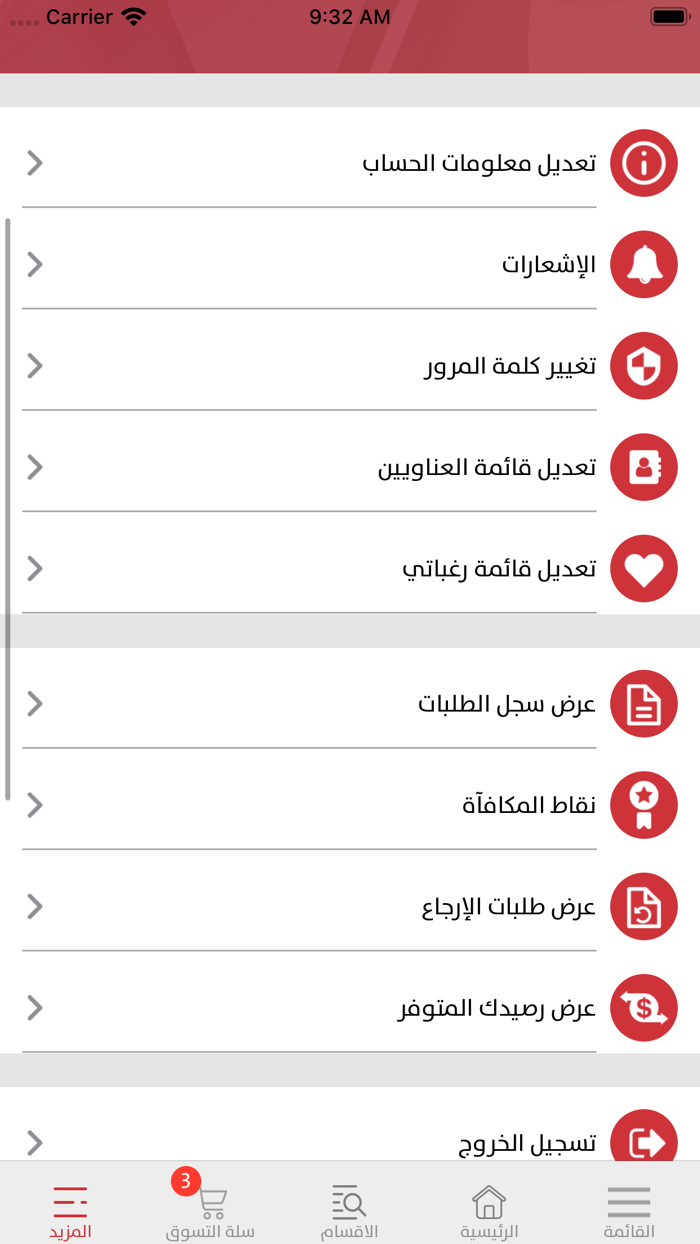This screenshot has width=700, height=1244.
Task: Select the المزيد tab in bottom bar
Action: (68, 1205)
